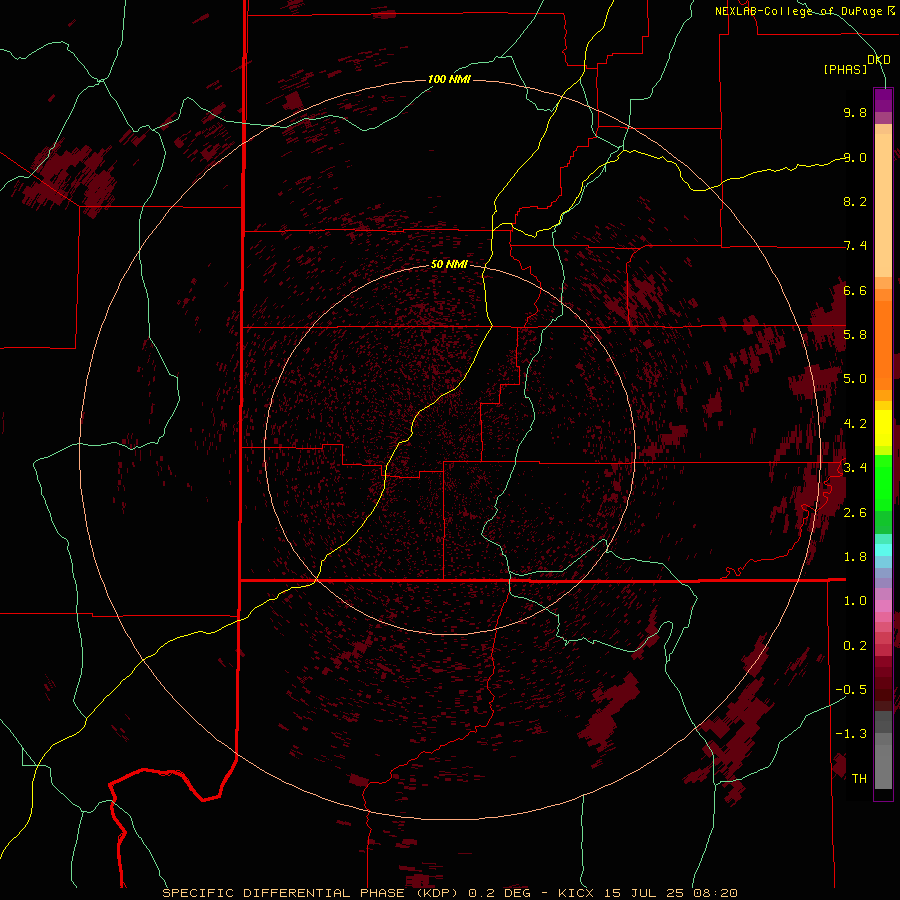This screenshot has width=900, height=900.
Task: Click the 7.4 scale value
Action: tap(855, 246)
